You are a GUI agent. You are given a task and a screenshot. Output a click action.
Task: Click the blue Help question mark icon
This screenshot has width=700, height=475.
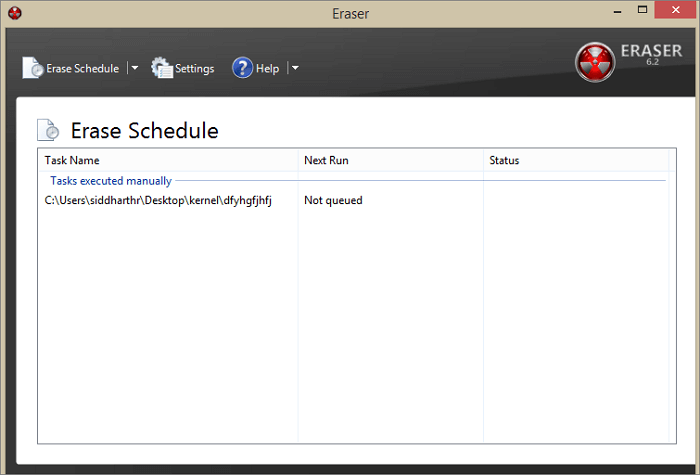(x=242, y=68)
